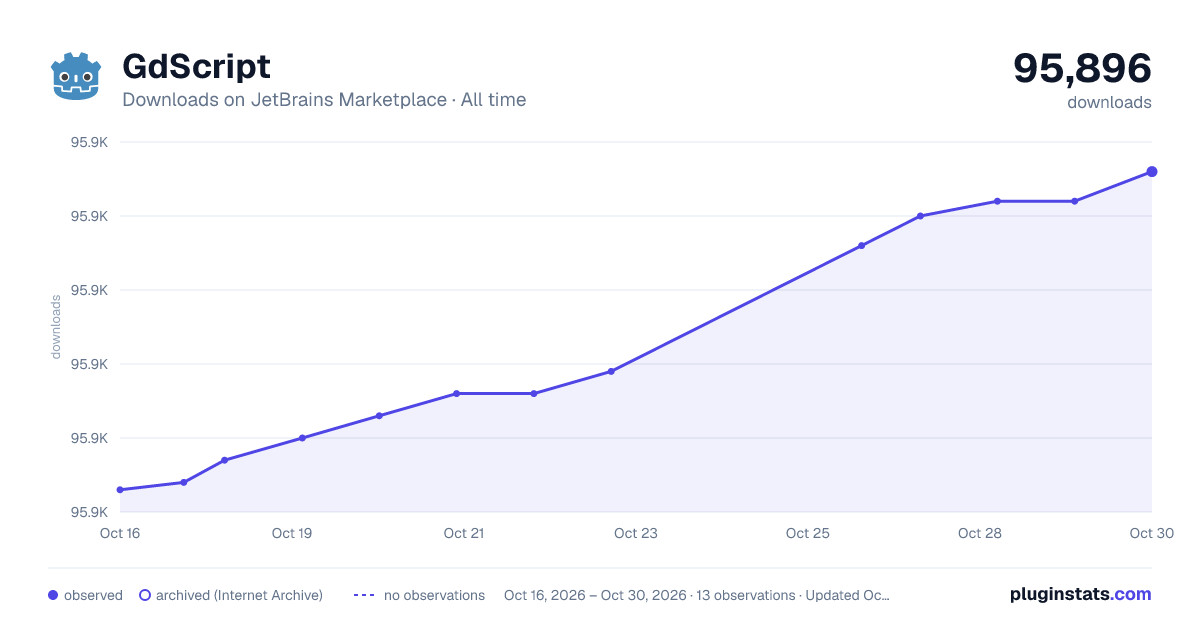The image size is (1200, 630).
Task: Click the 'no observations' legend label
Action: coord(434,595)
